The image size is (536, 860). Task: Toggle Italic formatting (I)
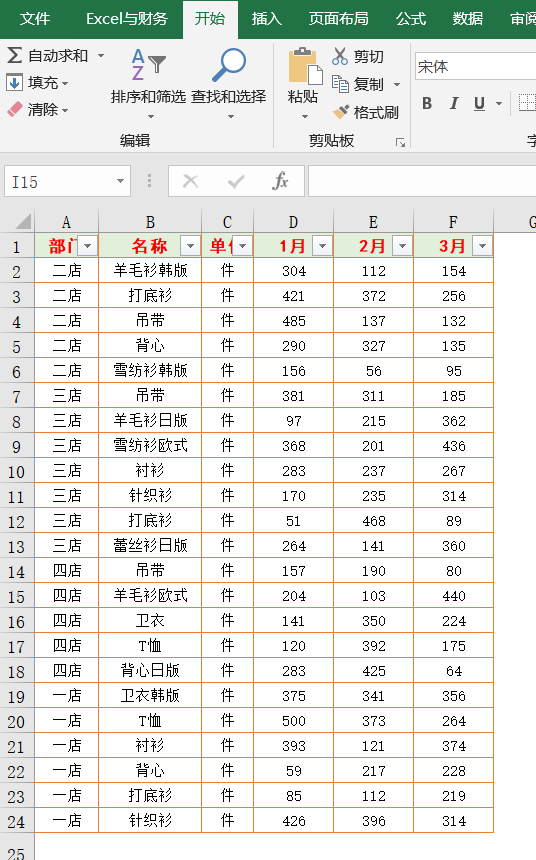[x=454, y=103]
